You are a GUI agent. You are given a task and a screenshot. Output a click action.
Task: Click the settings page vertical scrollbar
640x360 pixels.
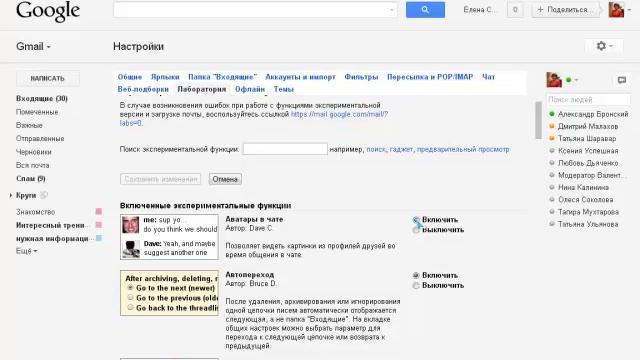click(x=538, y=120)
